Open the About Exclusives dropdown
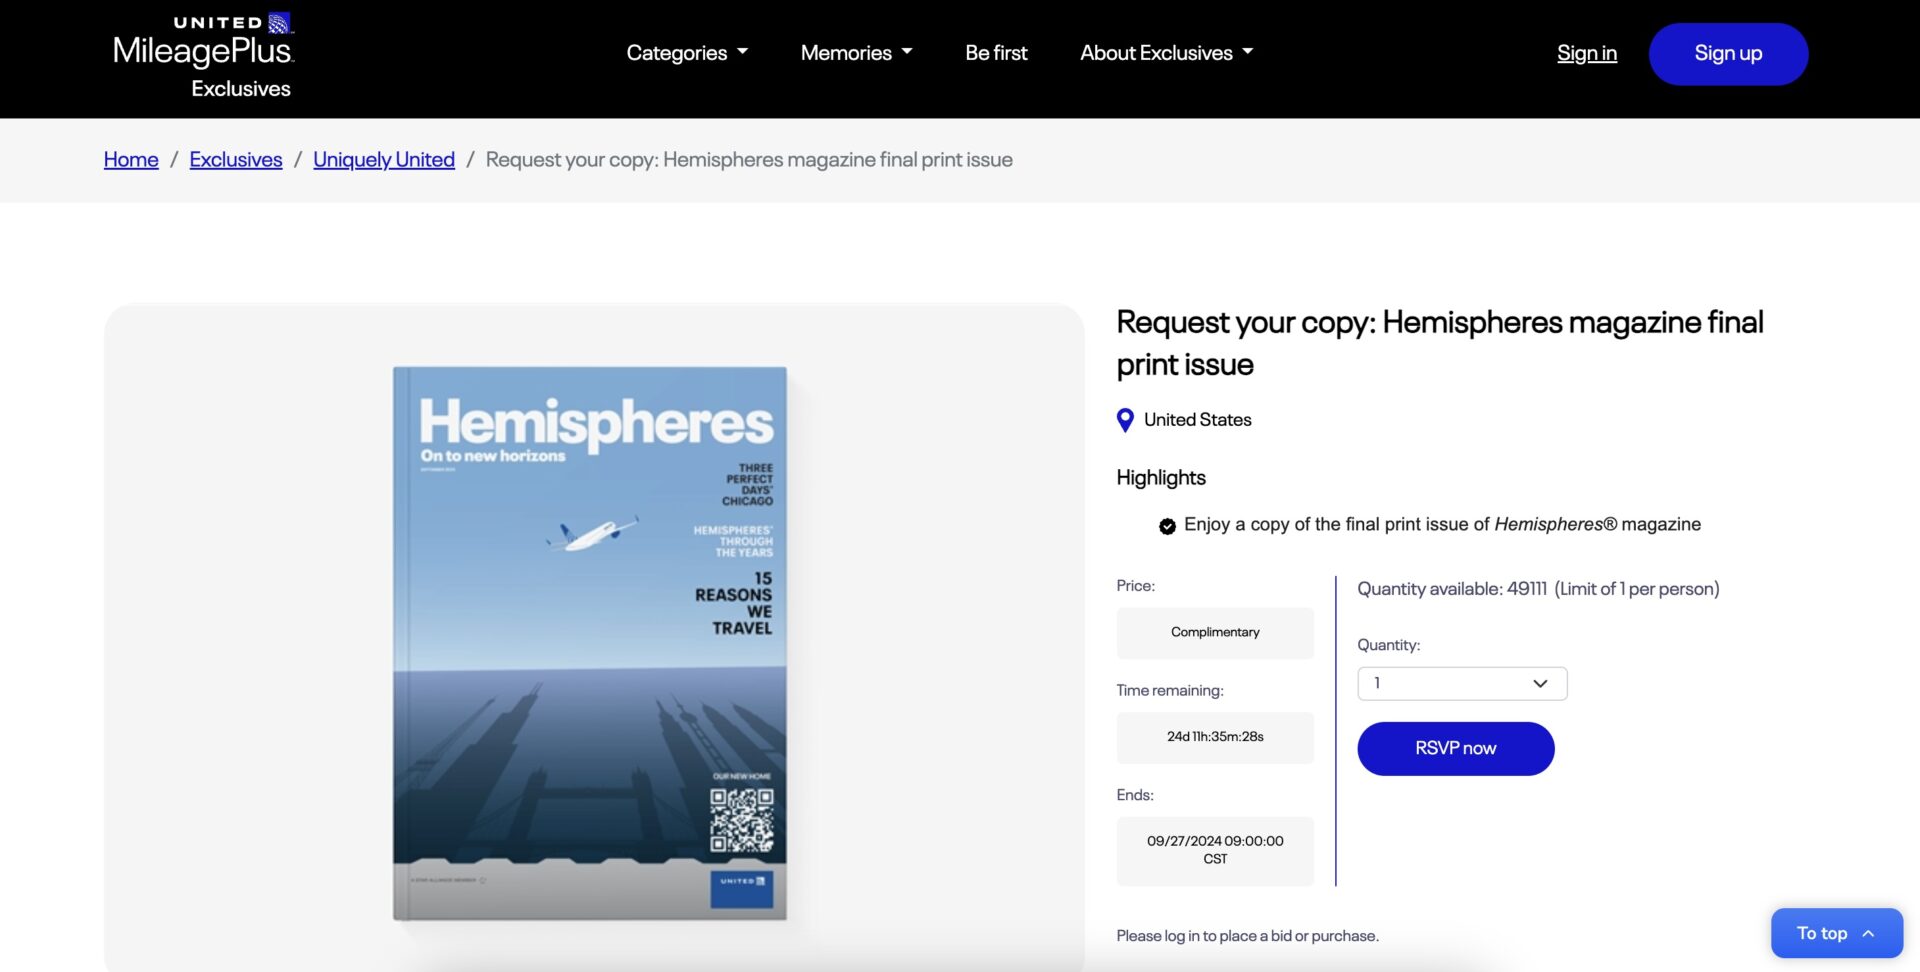This screenshot has width=1920, height=972. click(1165, 53)
